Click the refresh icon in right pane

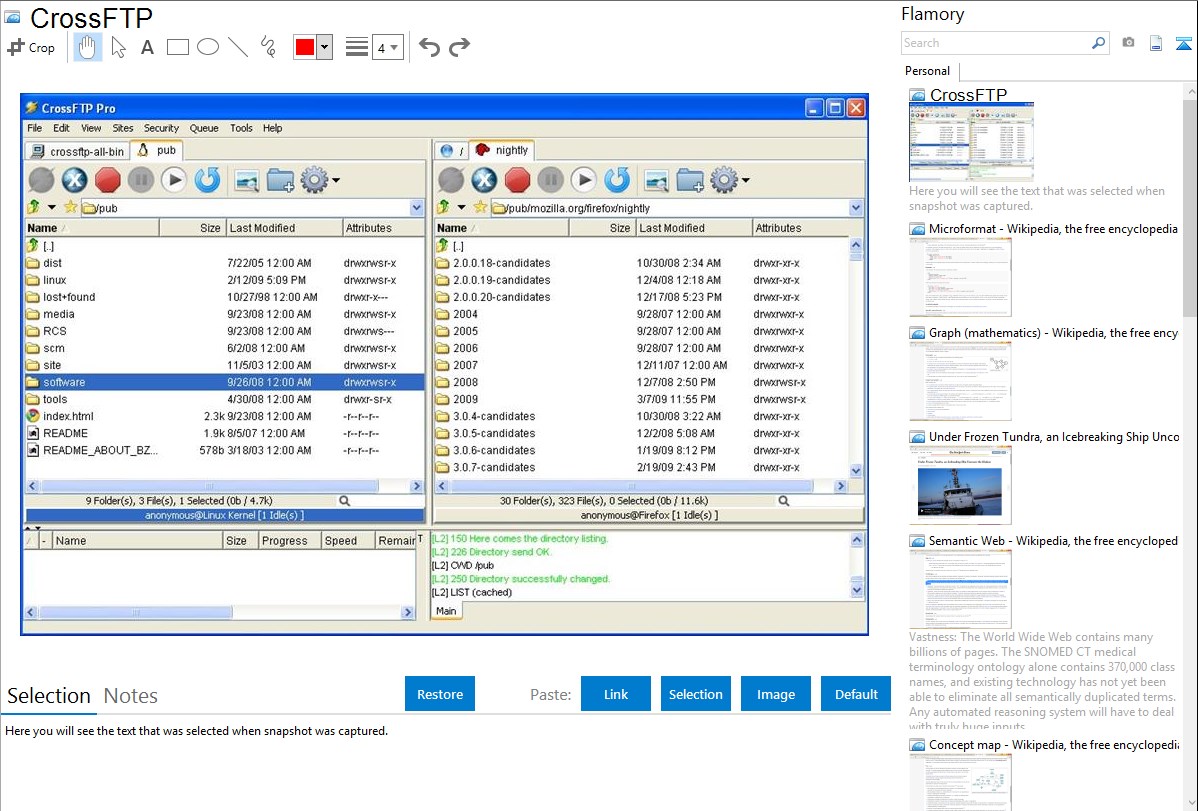click(x=617, y=180)
